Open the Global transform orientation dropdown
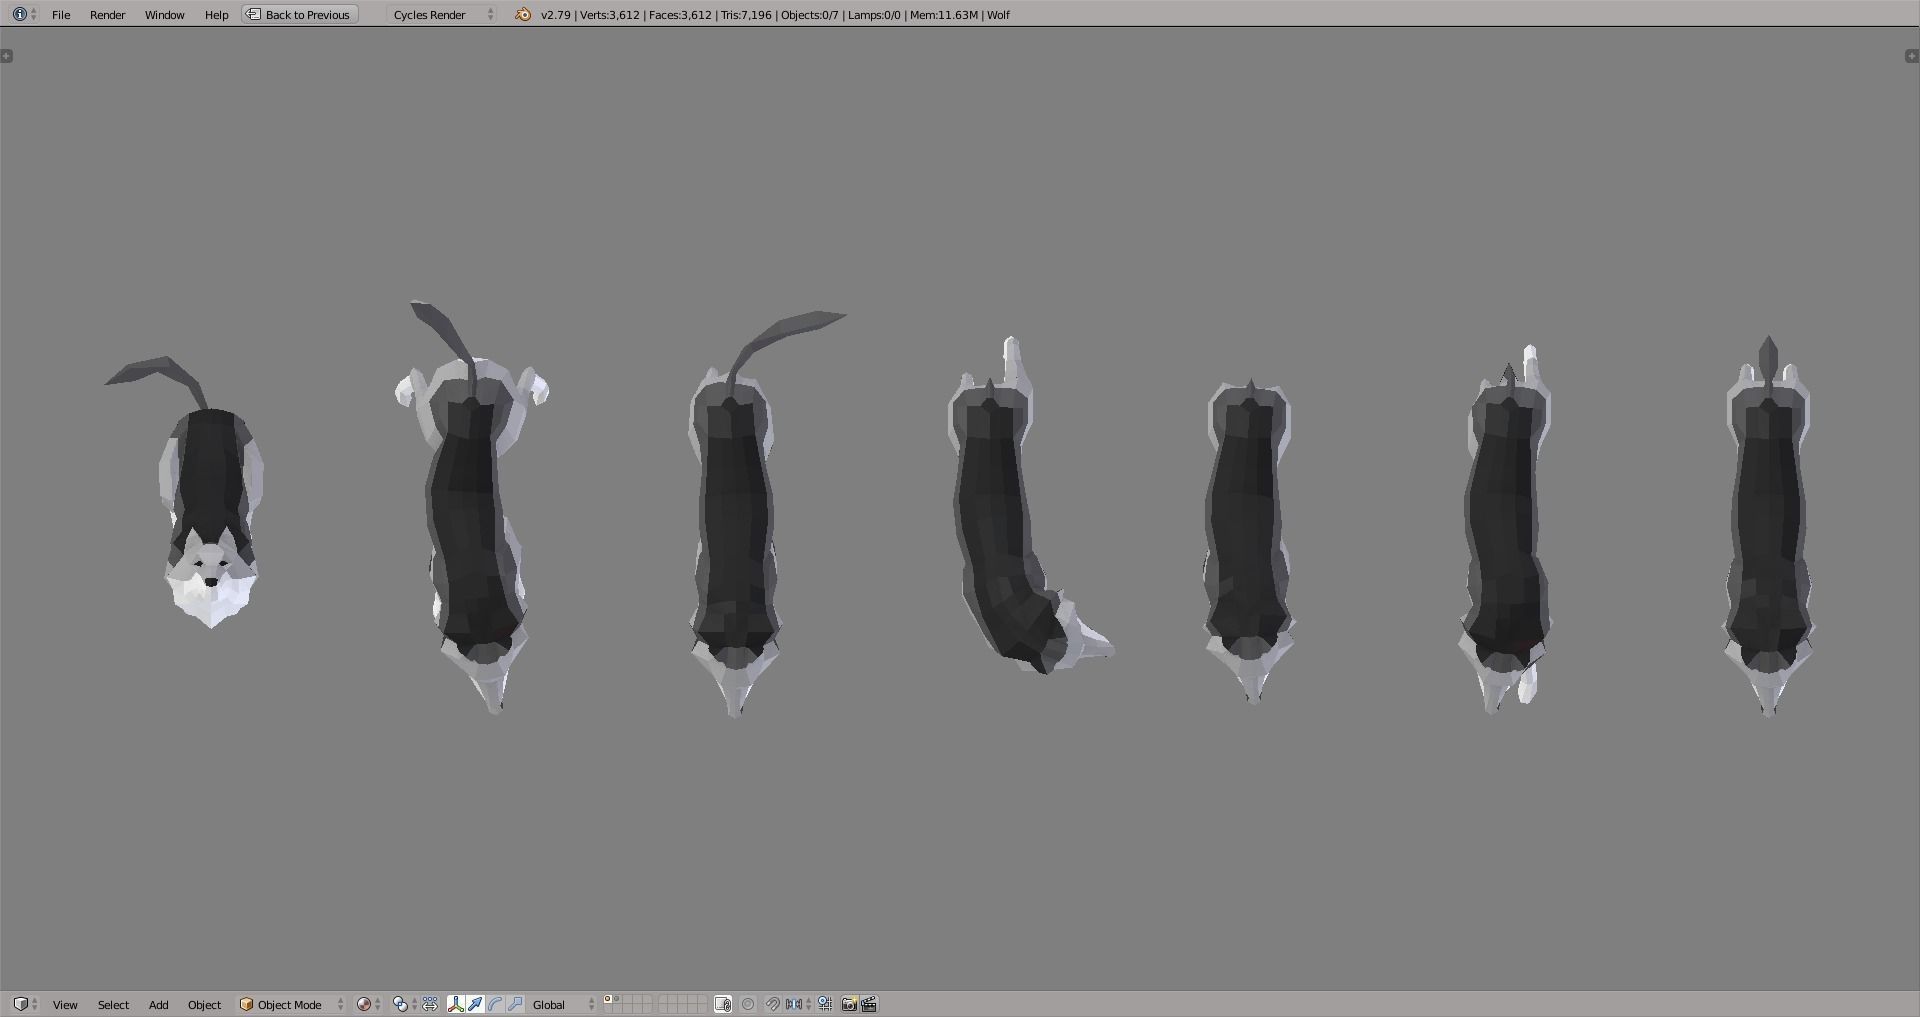This screenshot has width=1920, height=1017. pos(563,1004)
